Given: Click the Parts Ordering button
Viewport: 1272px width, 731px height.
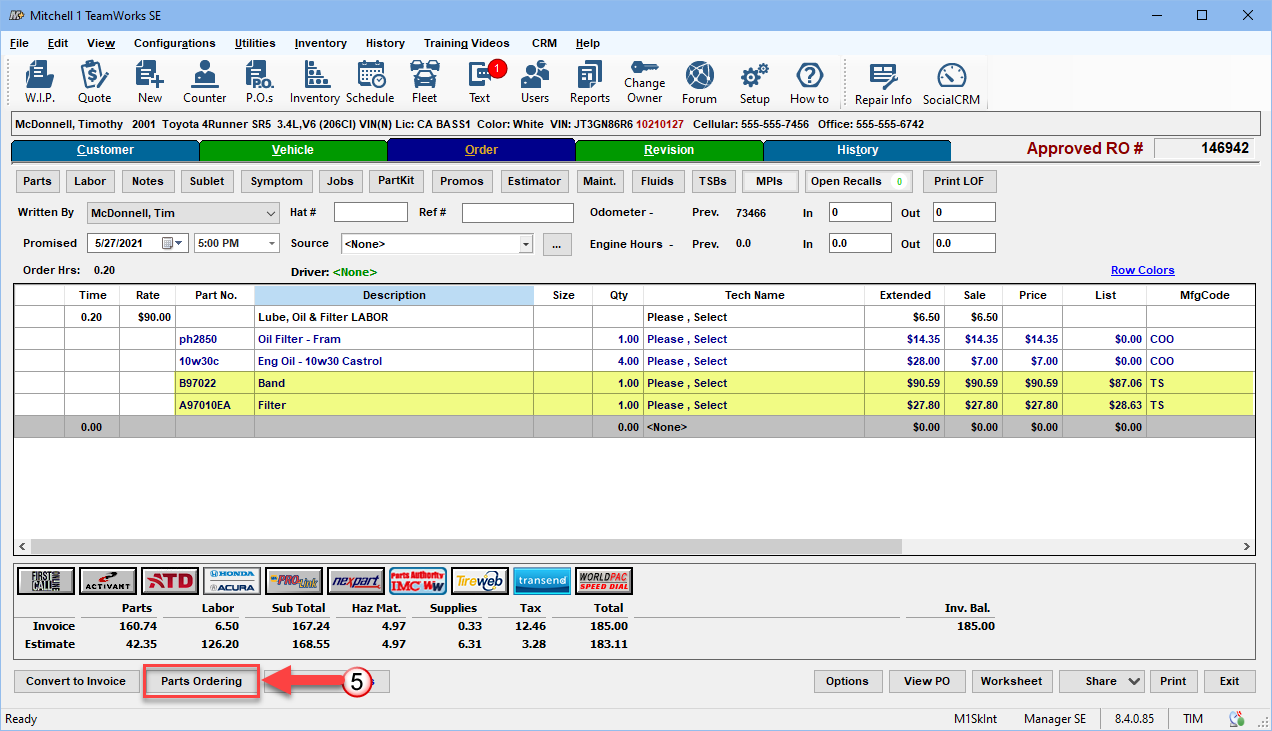Looking at the screenshot, I should [202, 681].
